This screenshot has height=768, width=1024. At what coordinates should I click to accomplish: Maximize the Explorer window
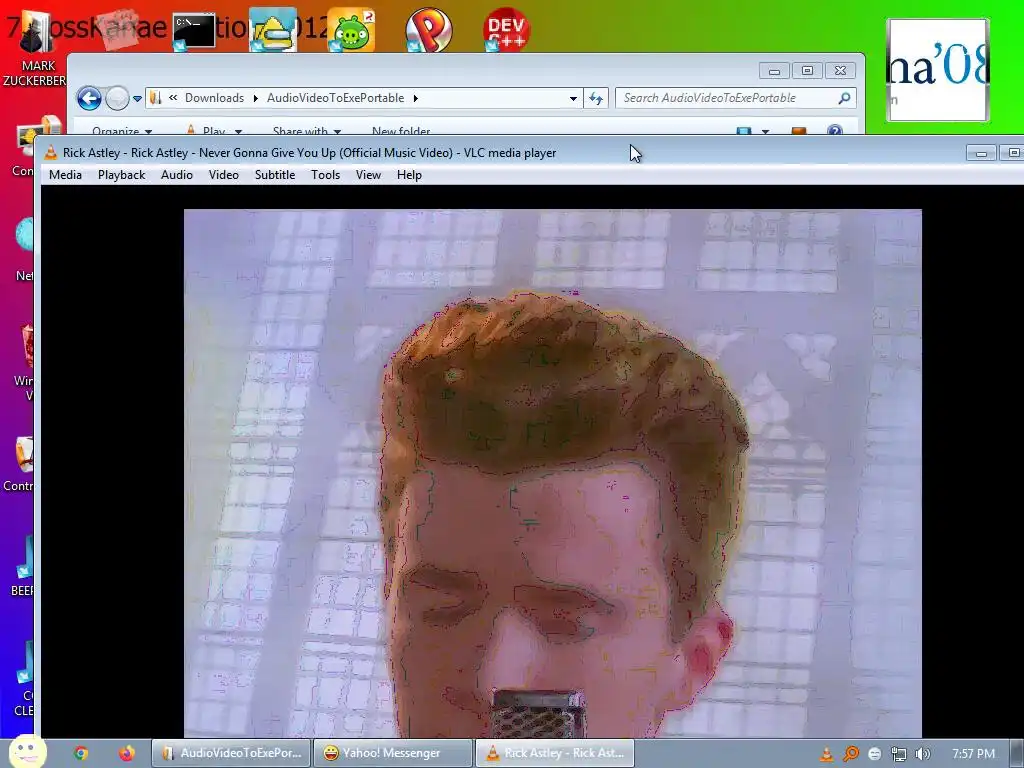tap(807, 71)
